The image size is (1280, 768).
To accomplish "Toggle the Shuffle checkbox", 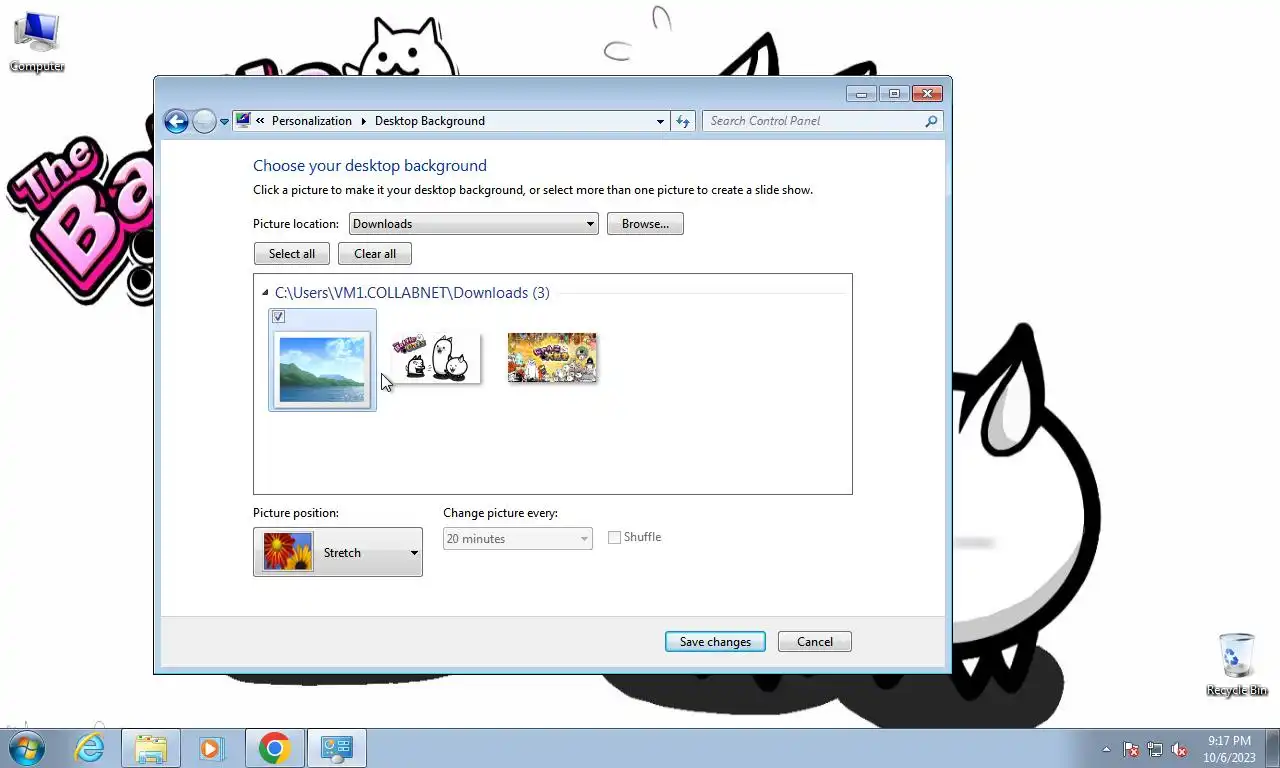I will [615, 538].
